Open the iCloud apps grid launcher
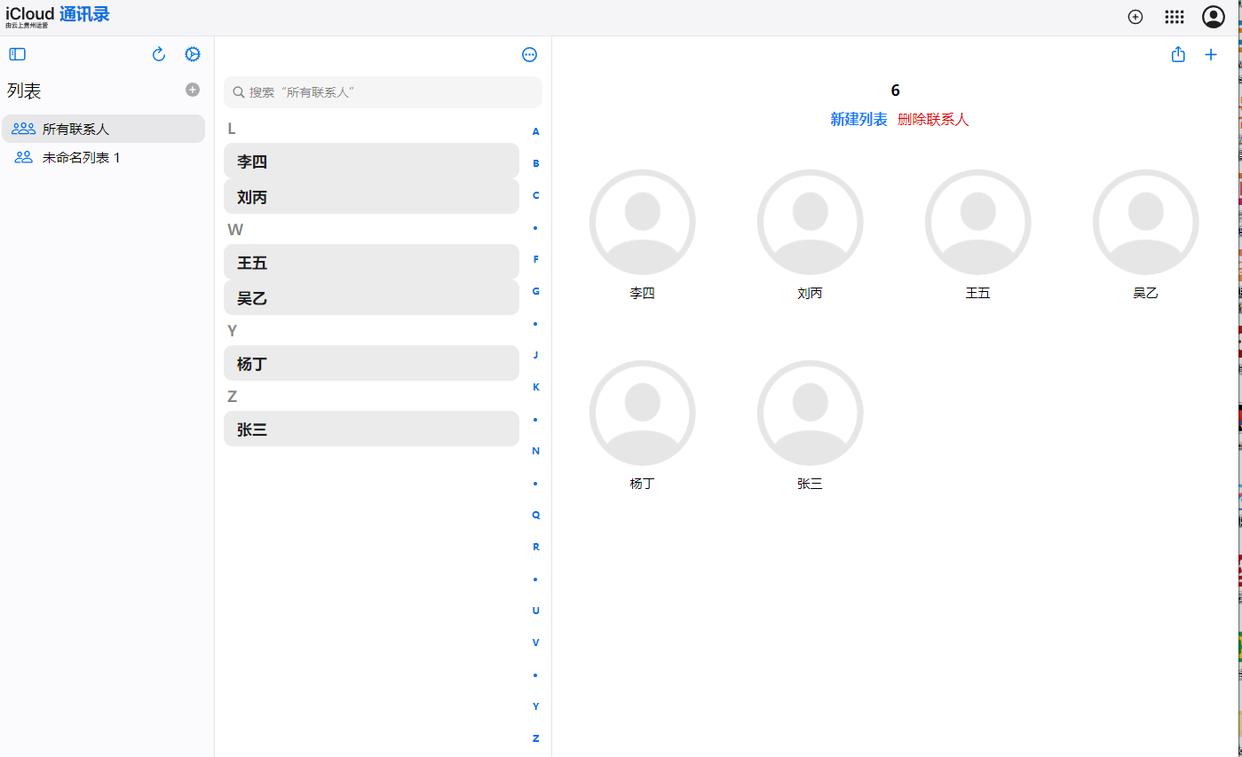The height and width of the screenshot is (757, 1242). coord(1174,17)
